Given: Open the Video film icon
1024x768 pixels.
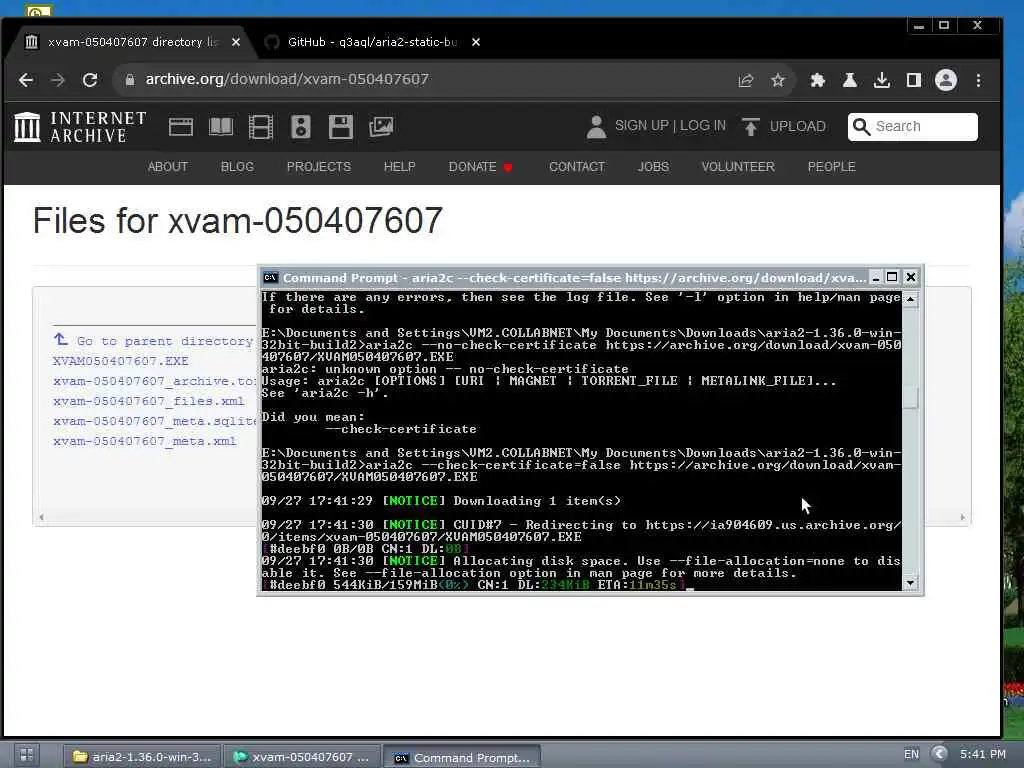Looking at the screenshot, I should click(261, 127).
